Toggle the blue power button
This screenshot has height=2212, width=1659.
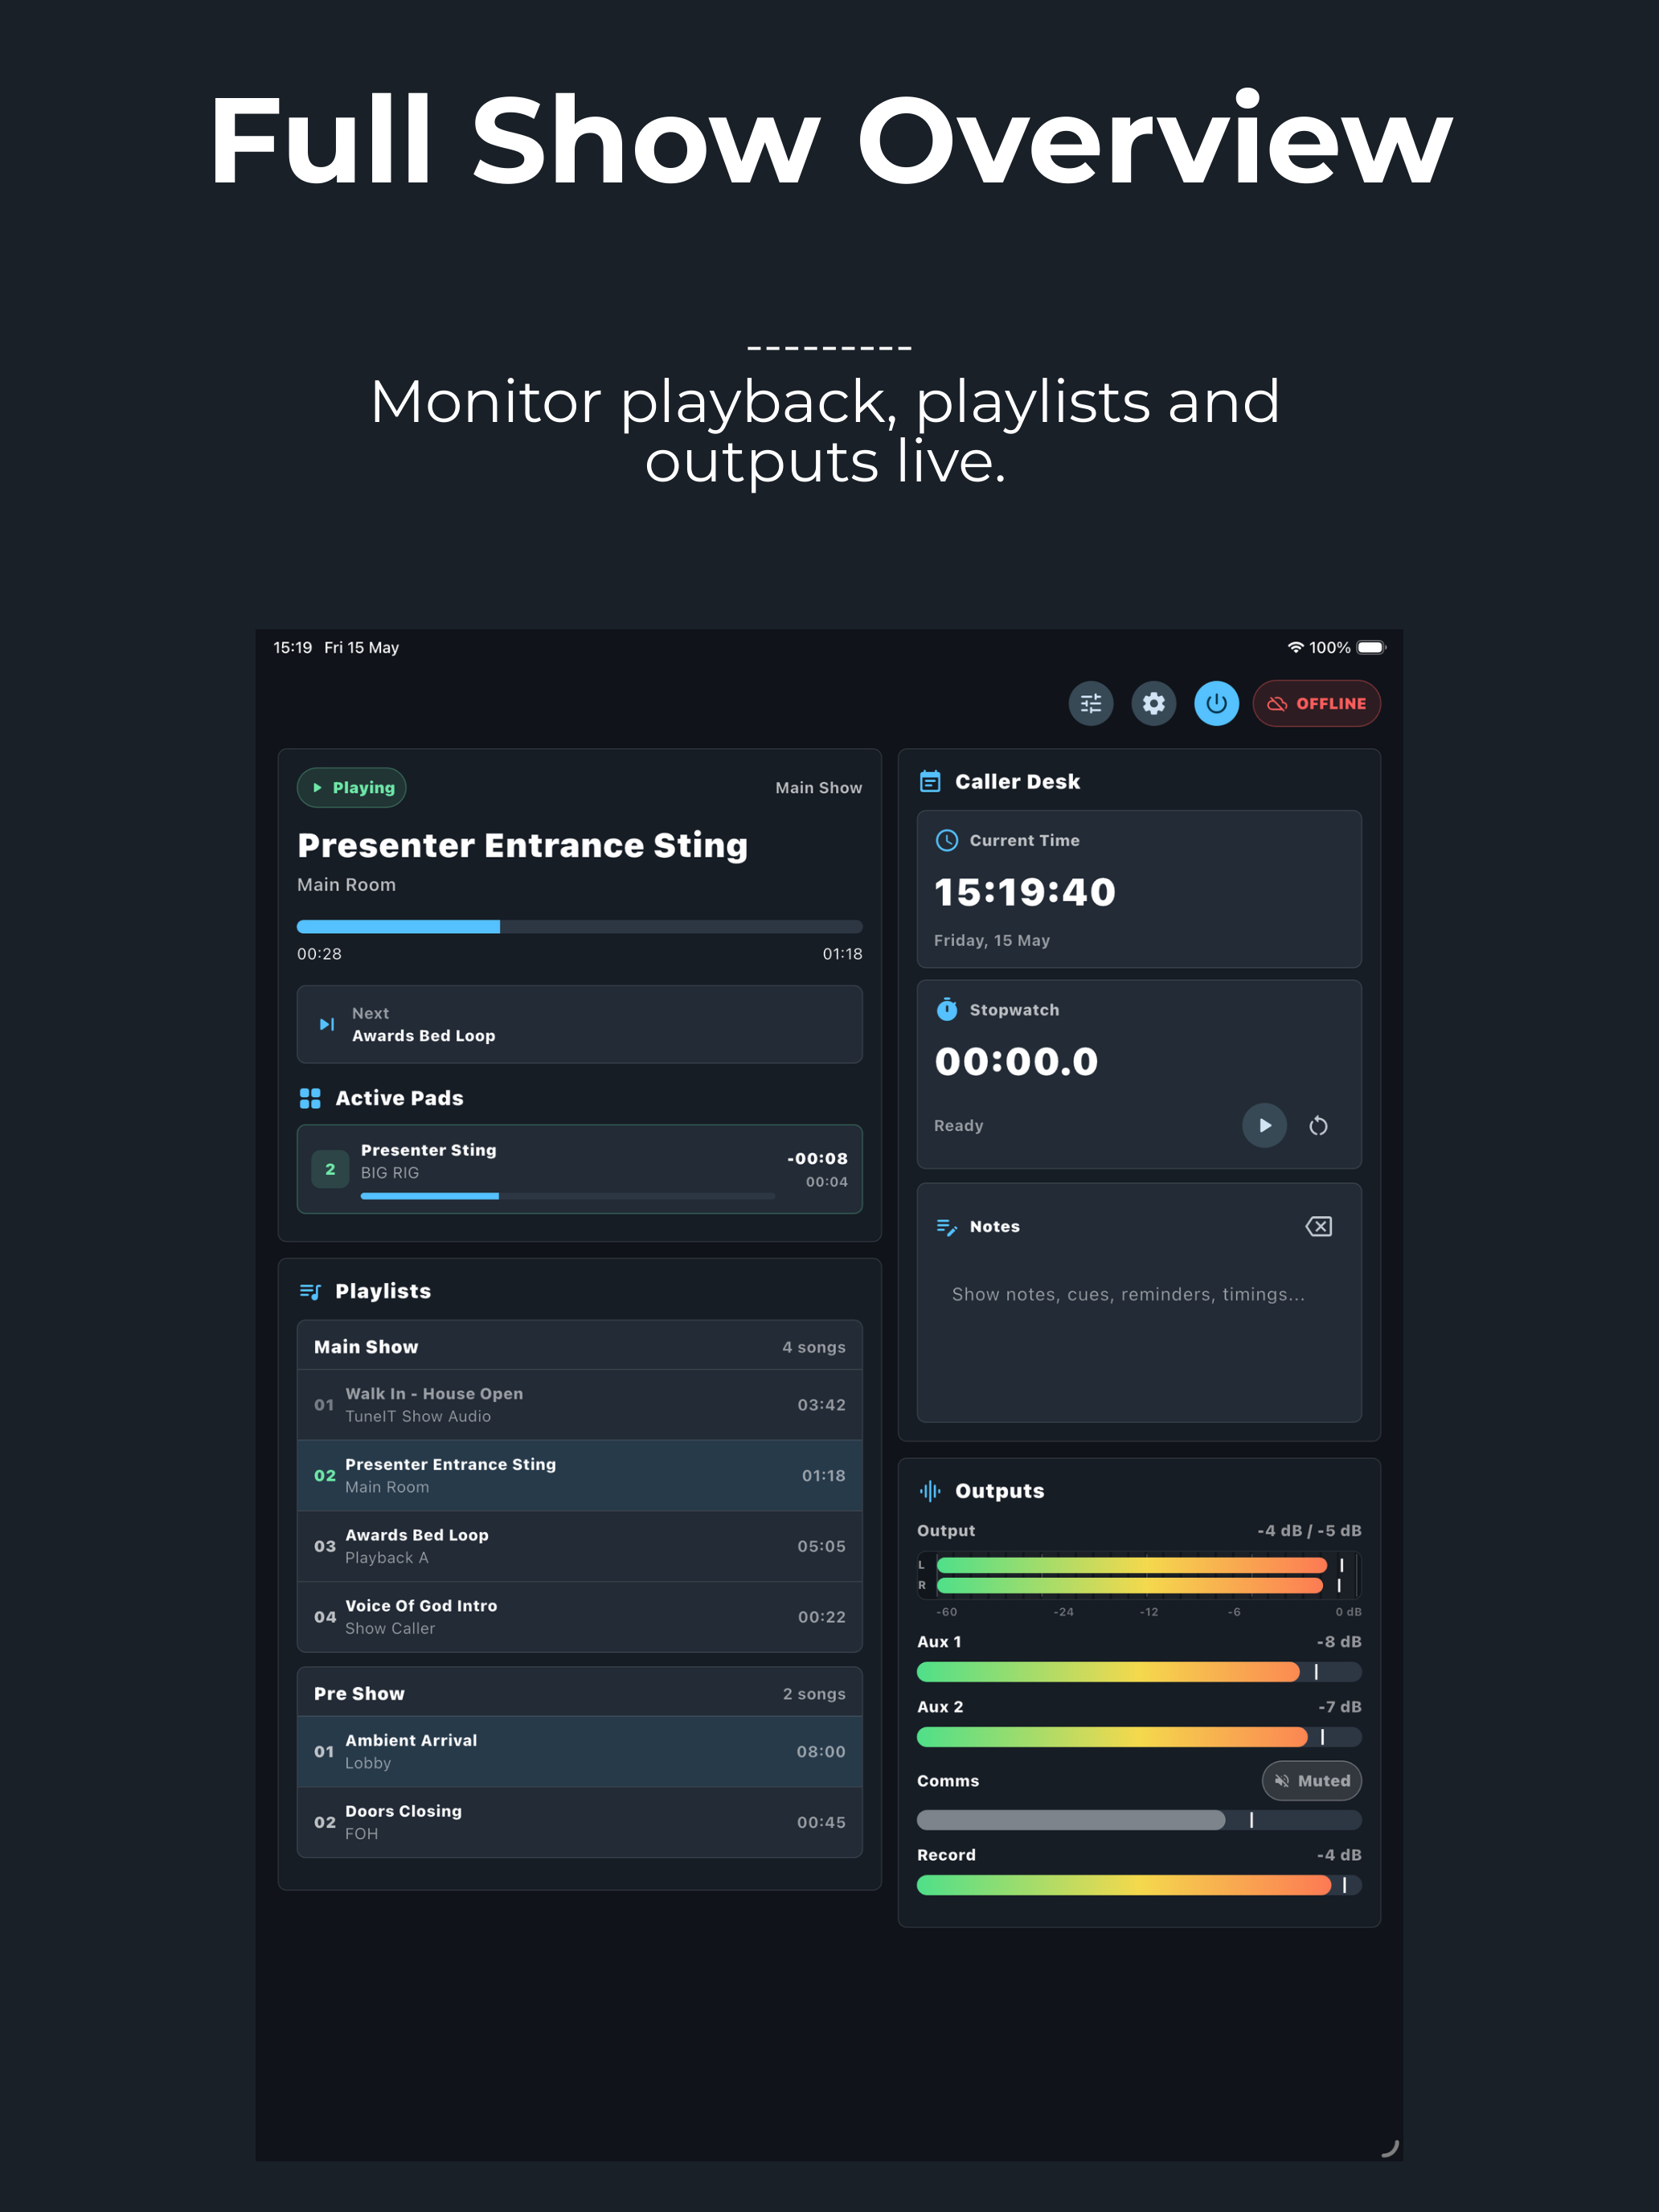[1216, 703]
